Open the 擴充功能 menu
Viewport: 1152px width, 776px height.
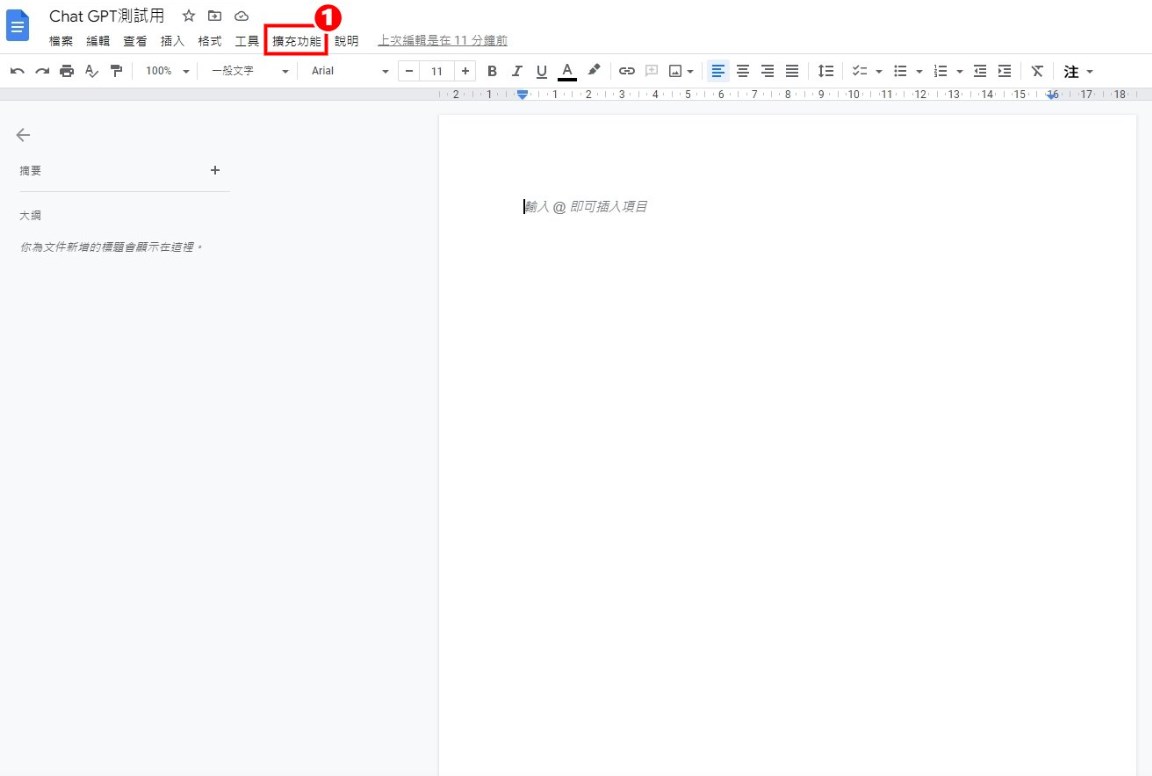(296, 41)
